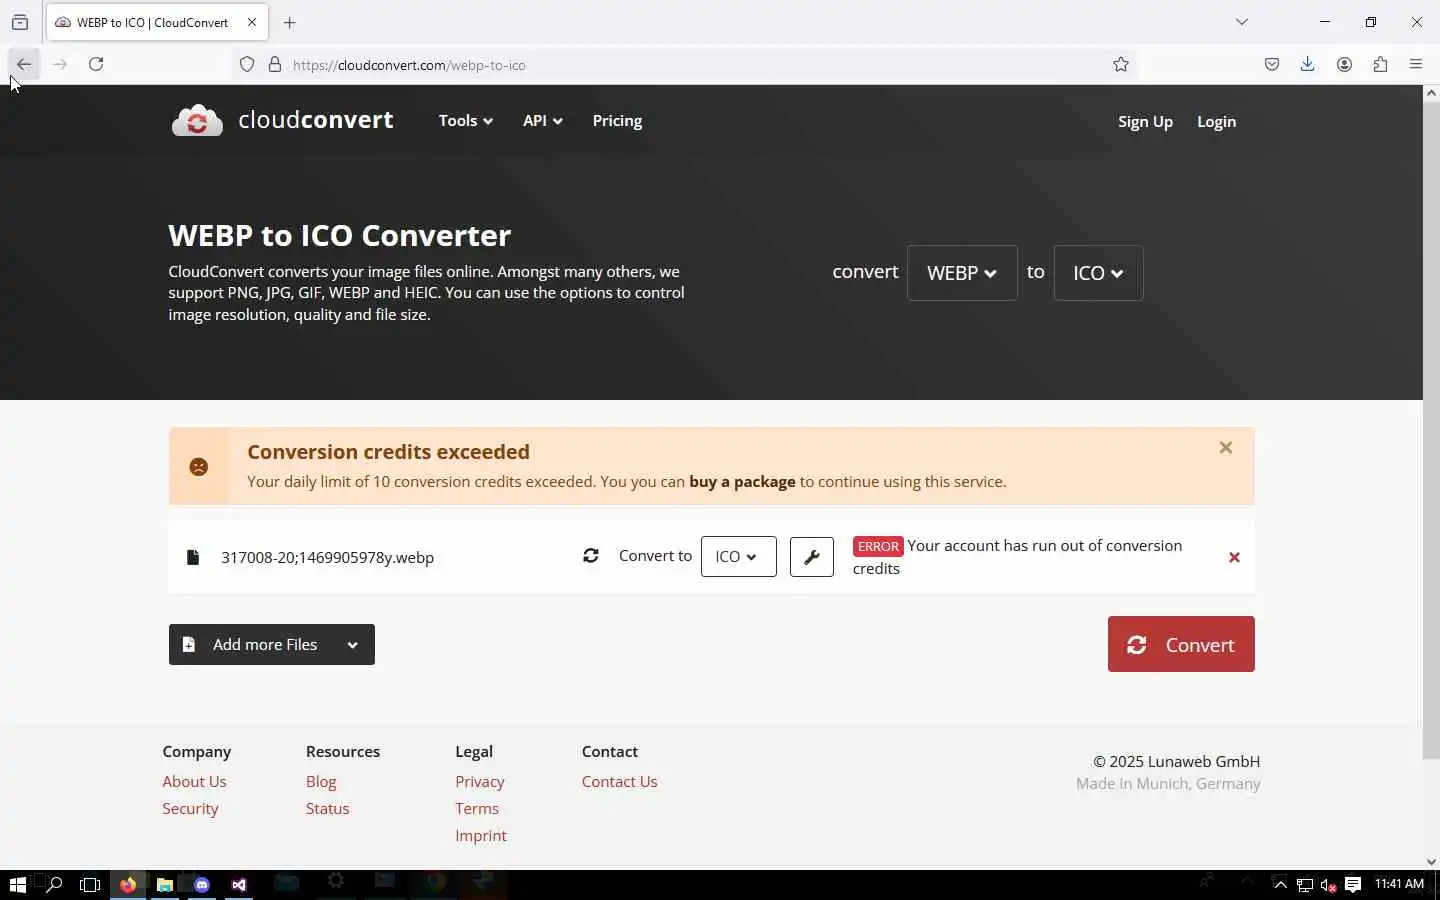Image resolution: width=1440 pixels, height=900 pixels.
Task: Click the scrollbar down arrow
Action: pyautogui.click(x=1431, y=861)
